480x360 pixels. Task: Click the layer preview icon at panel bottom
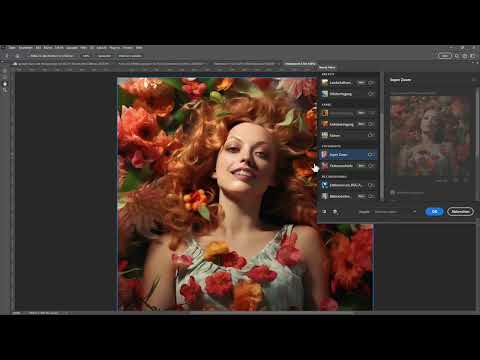(336, 212)
